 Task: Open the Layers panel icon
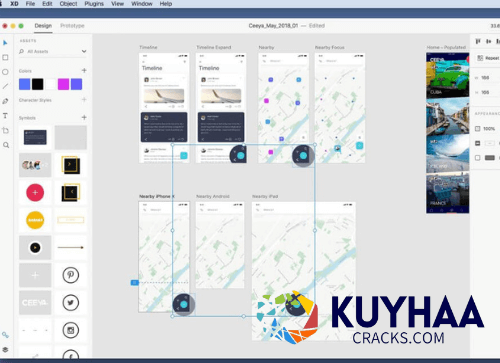(5, 349)
